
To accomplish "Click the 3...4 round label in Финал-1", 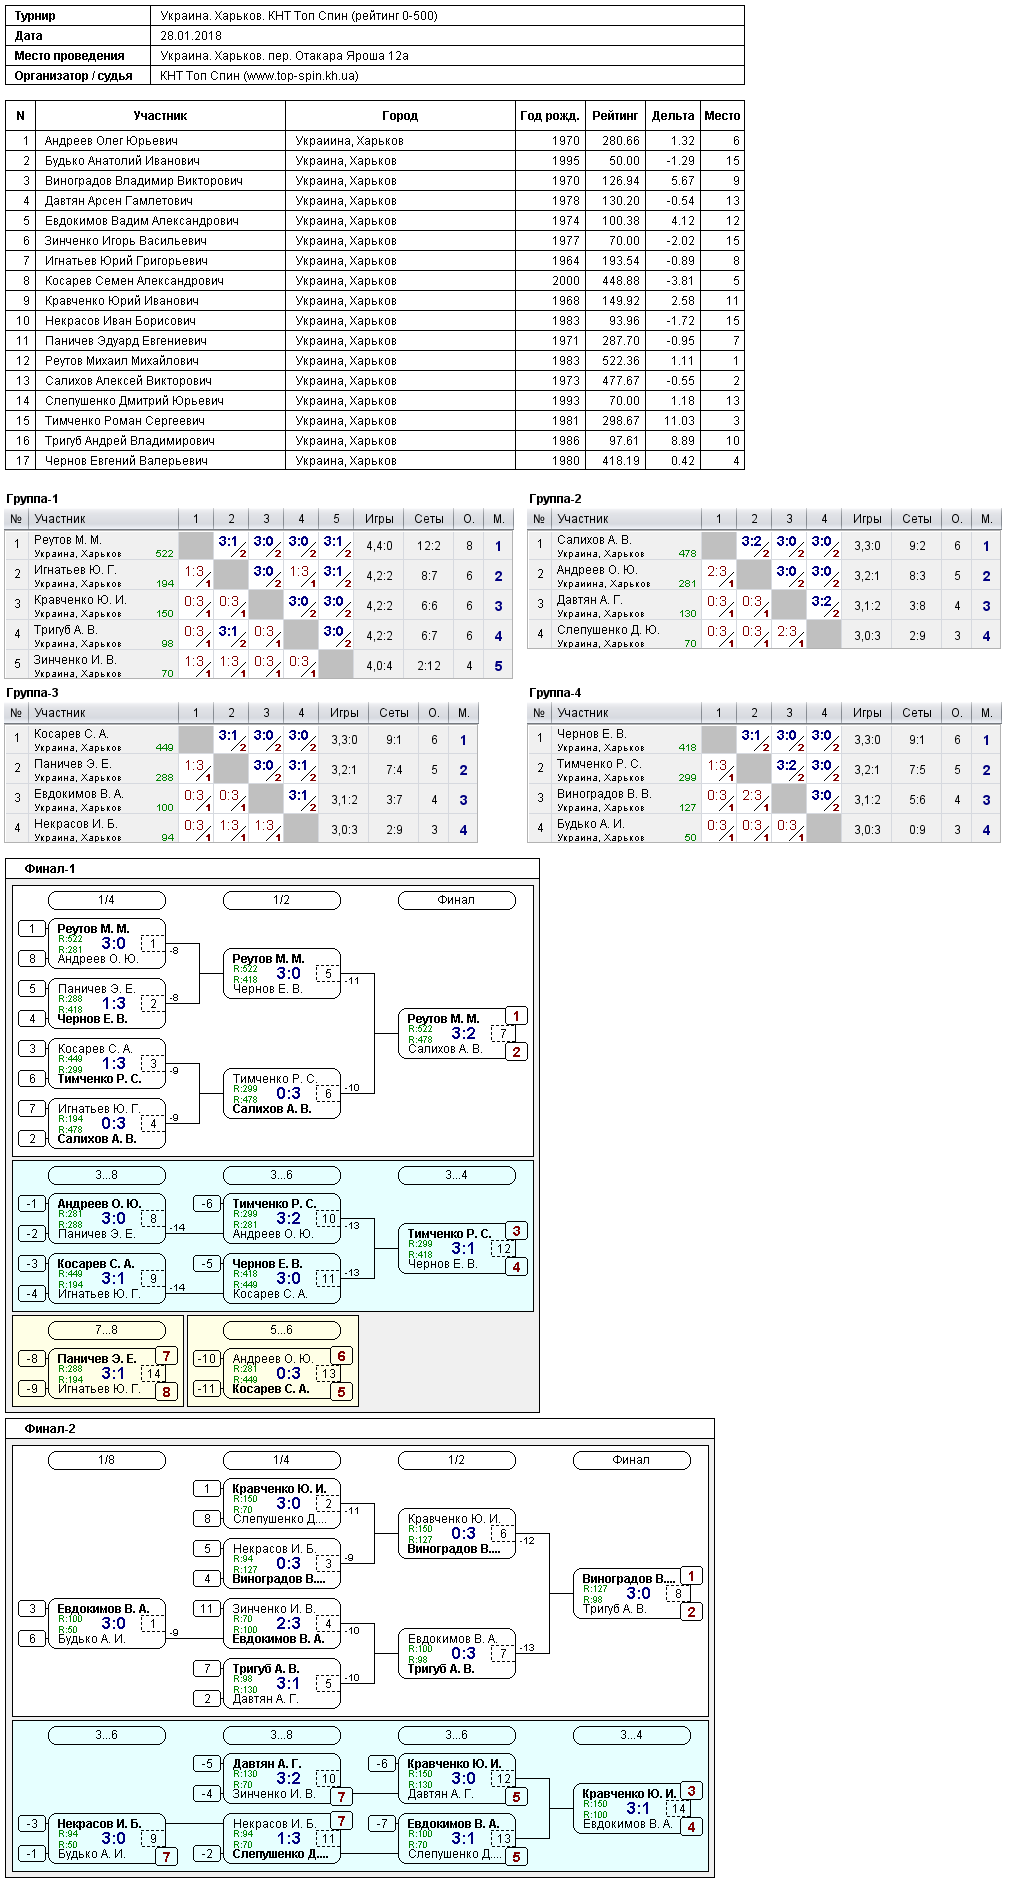I will tap(457, 1175).
